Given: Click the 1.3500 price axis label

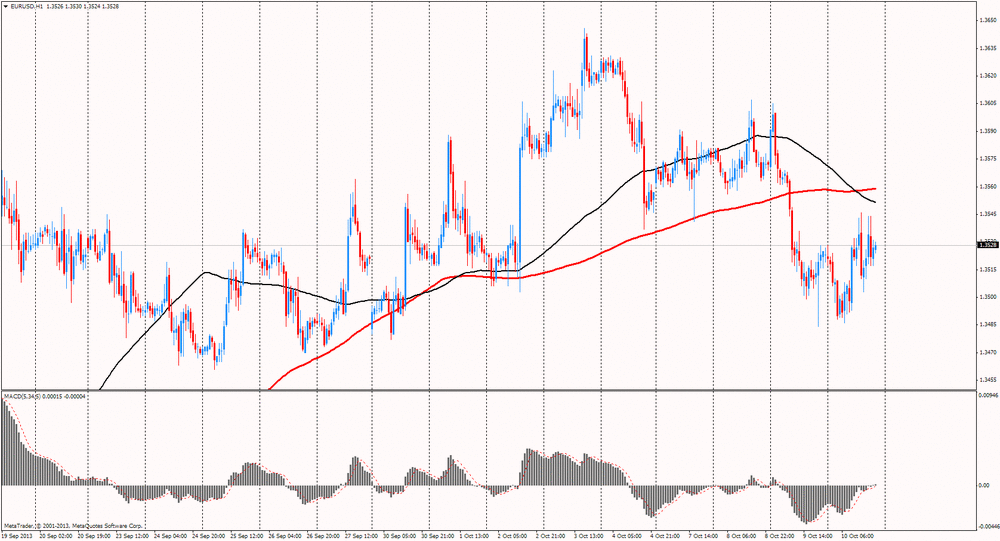Looking at the screenshot, I should pyautogui.click(x=987, y=297).
